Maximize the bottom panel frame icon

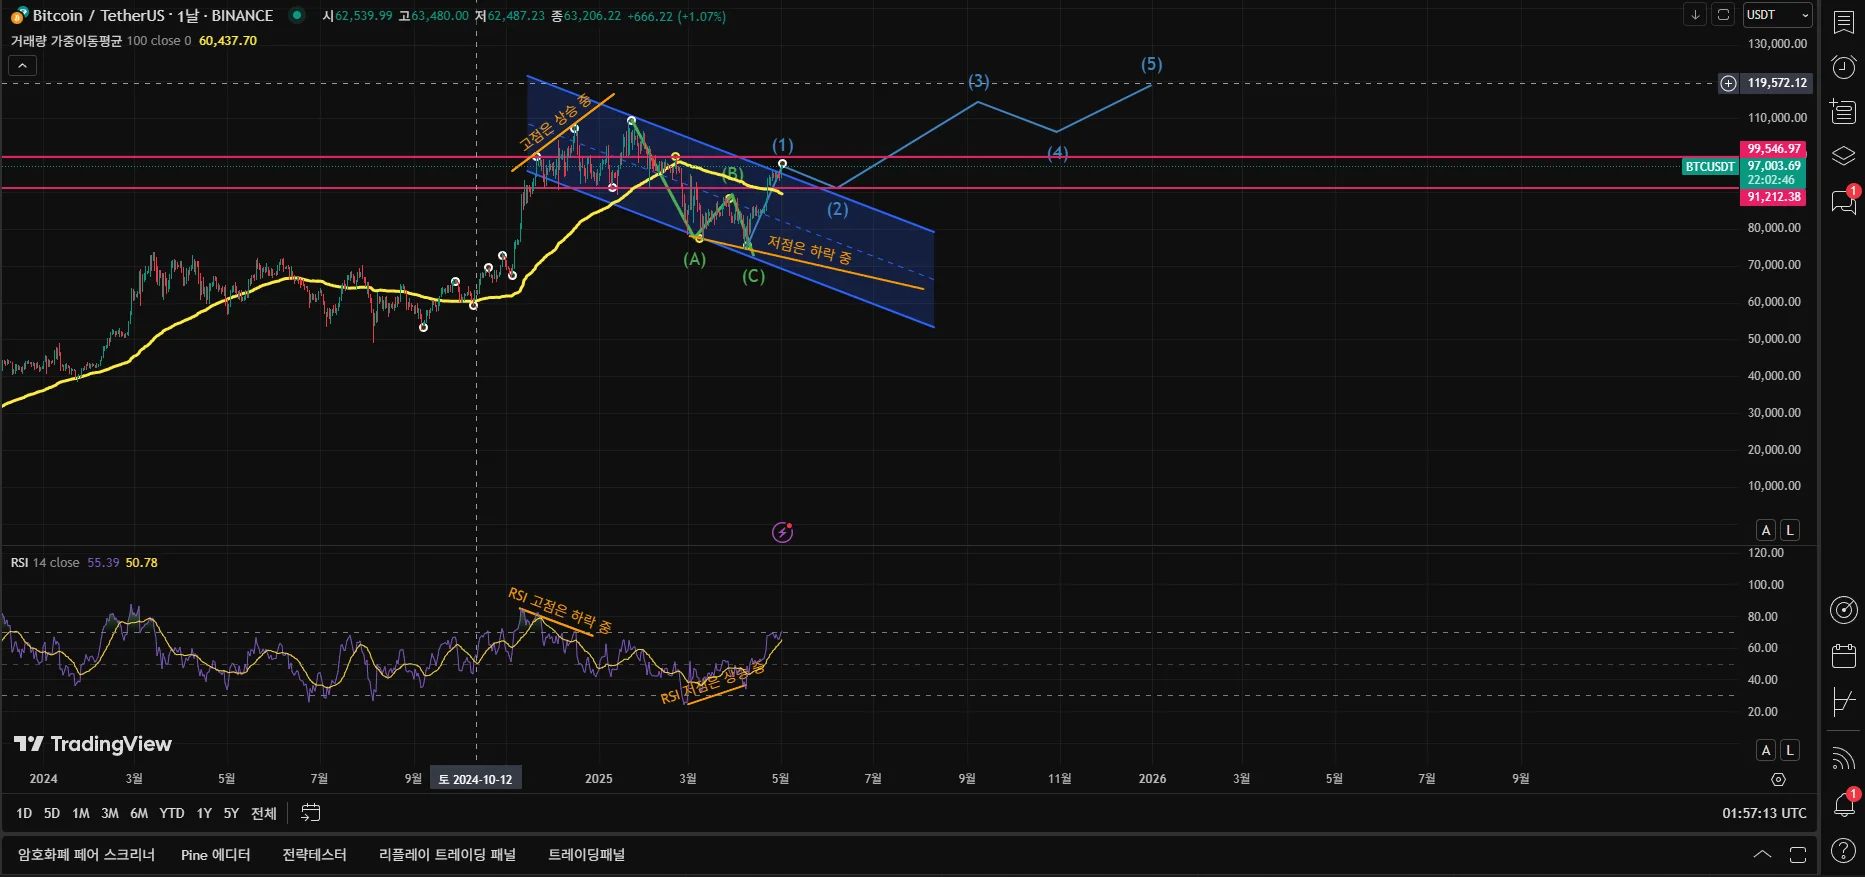pyautogui.click(x=1797, y=855)
